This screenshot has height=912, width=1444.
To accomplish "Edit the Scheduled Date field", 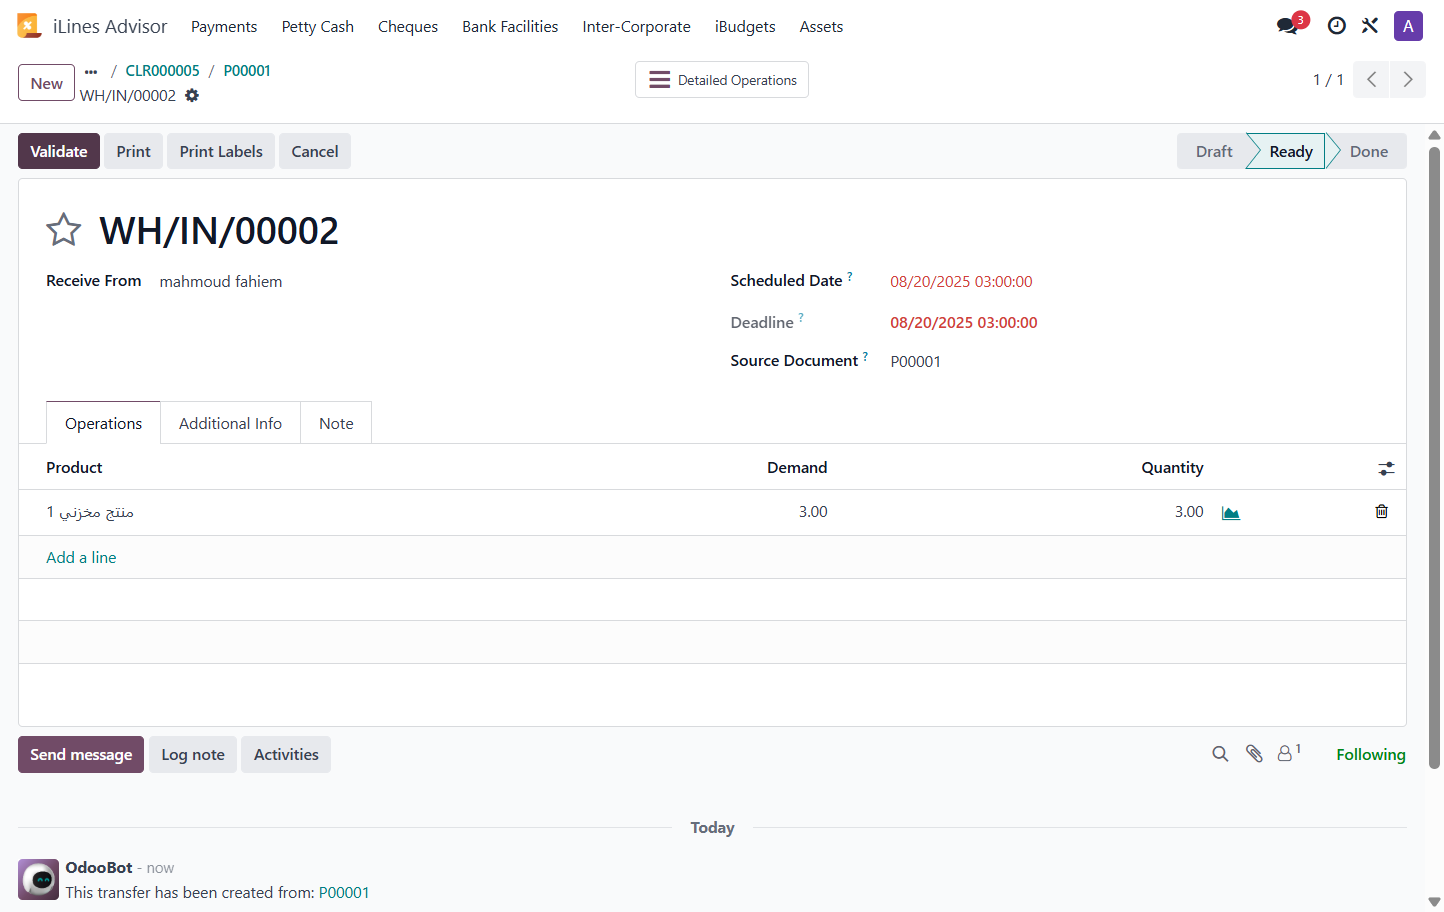I will pyautogui.click(x=961, y=282).
